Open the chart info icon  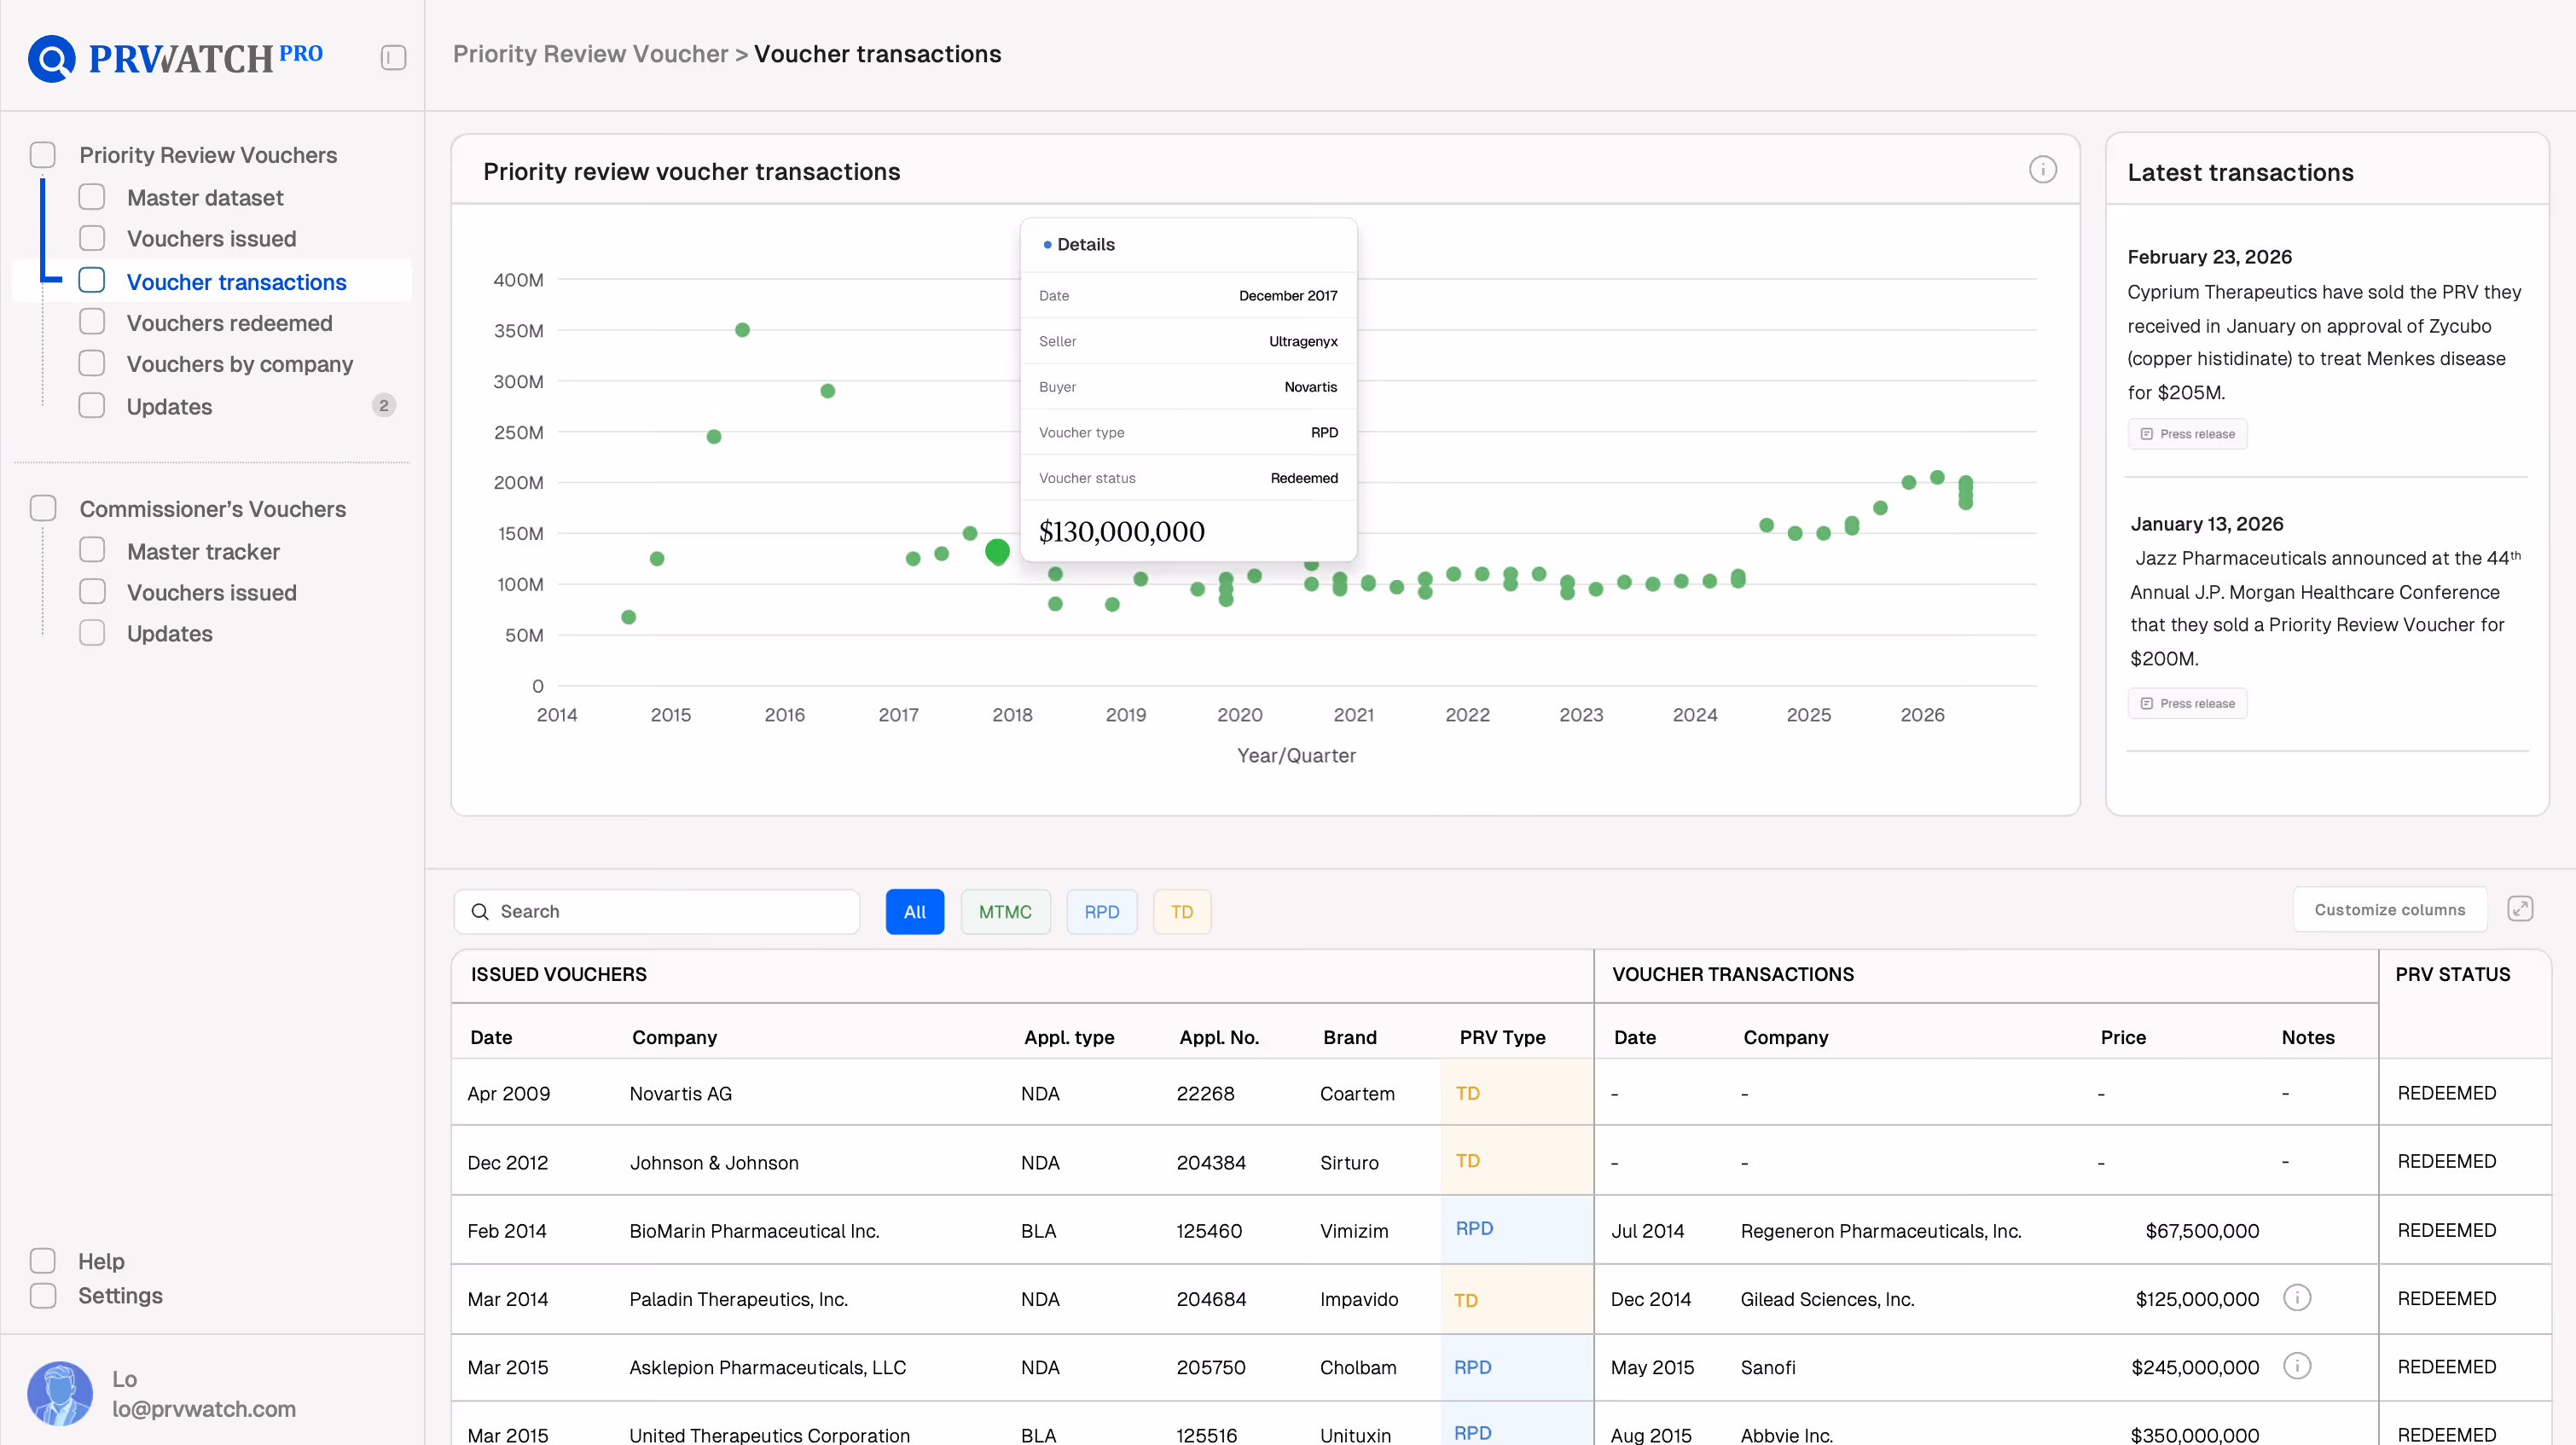coord(2042,170)
